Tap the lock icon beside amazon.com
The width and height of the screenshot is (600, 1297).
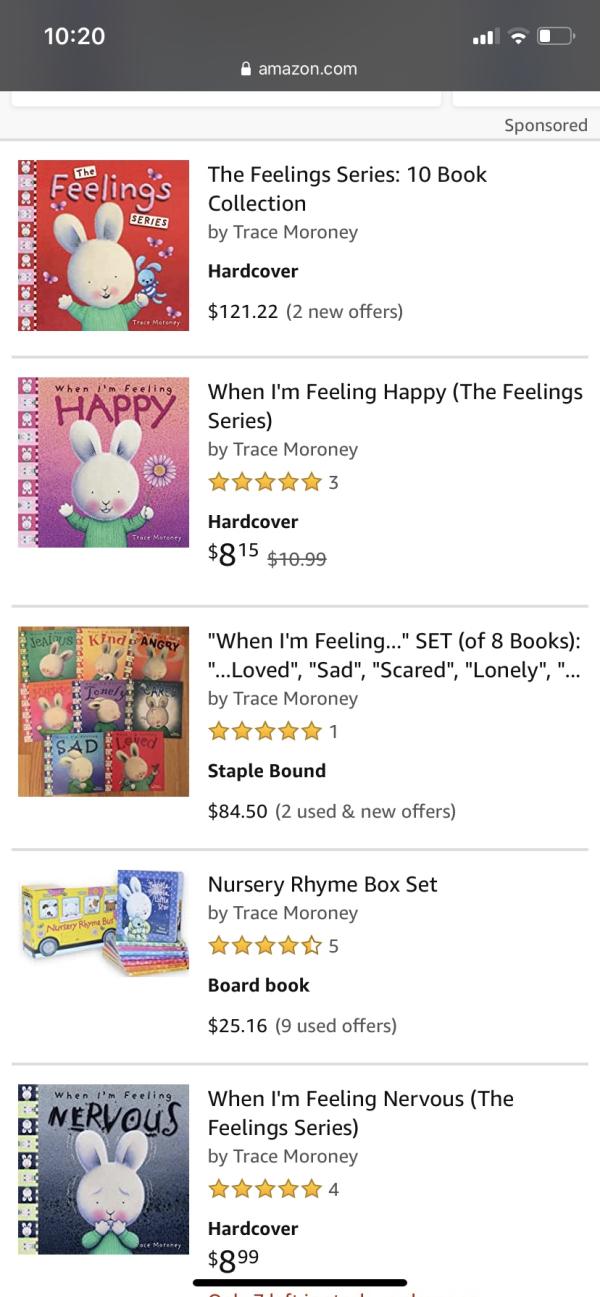(x=246, y=69)
